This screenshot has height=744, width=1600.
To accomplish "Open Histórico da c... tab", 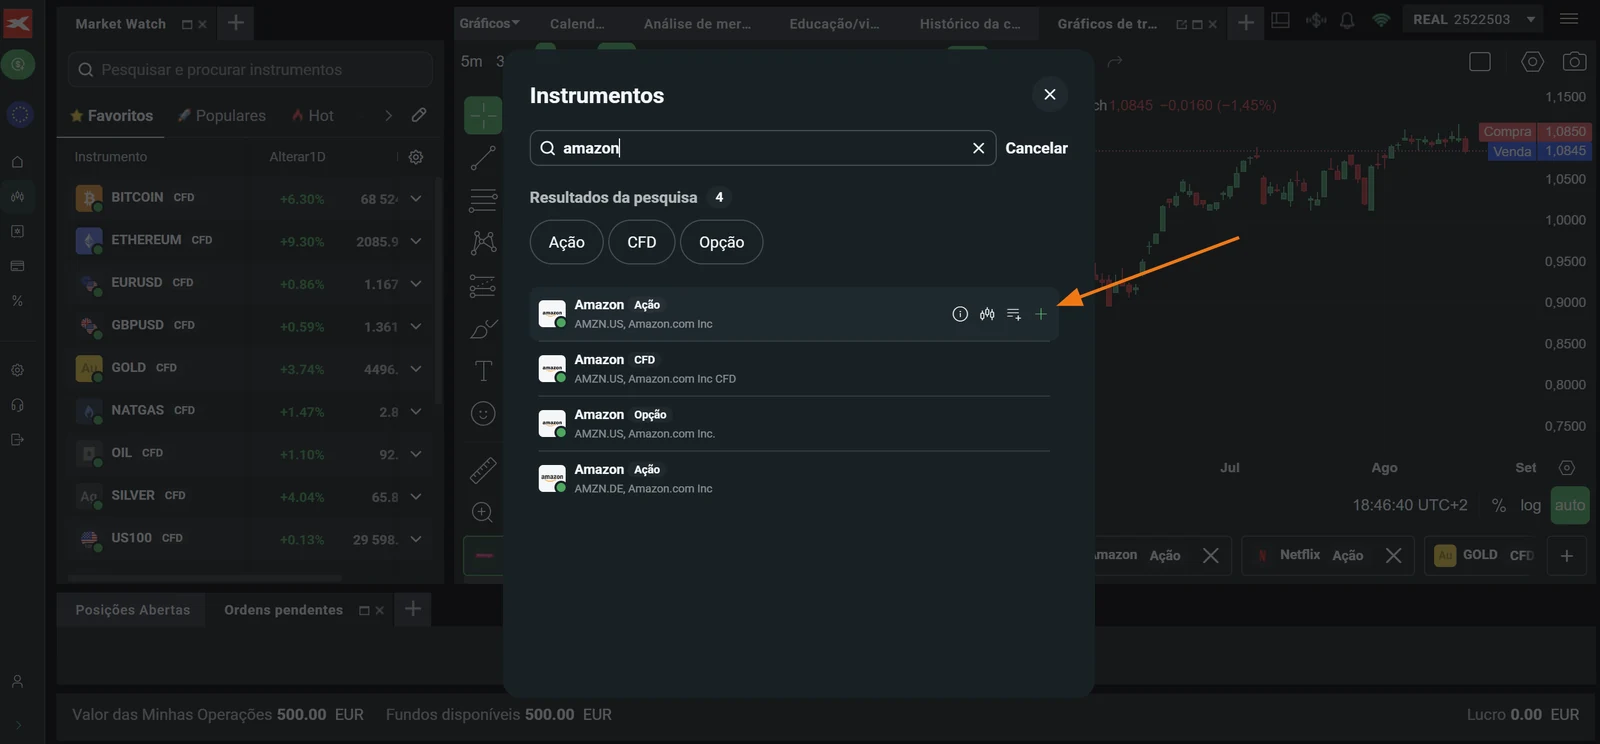I will click(x=970, y=23).
